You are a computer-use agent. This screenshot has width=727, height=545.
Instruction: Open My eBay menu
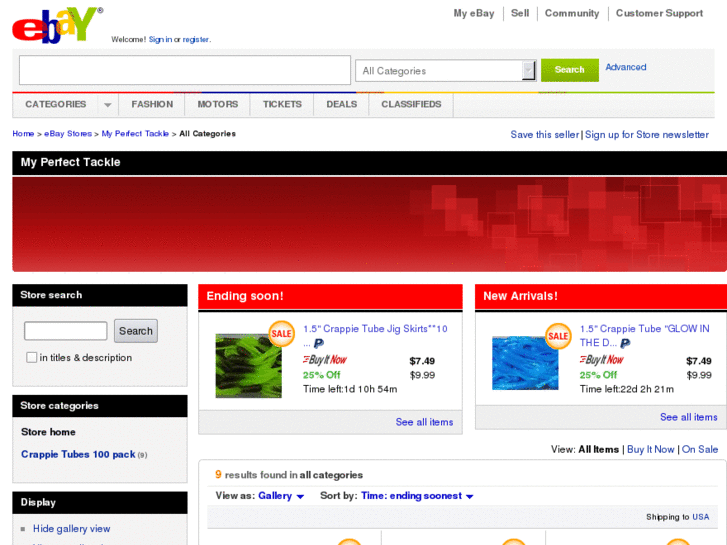[474, 13]
